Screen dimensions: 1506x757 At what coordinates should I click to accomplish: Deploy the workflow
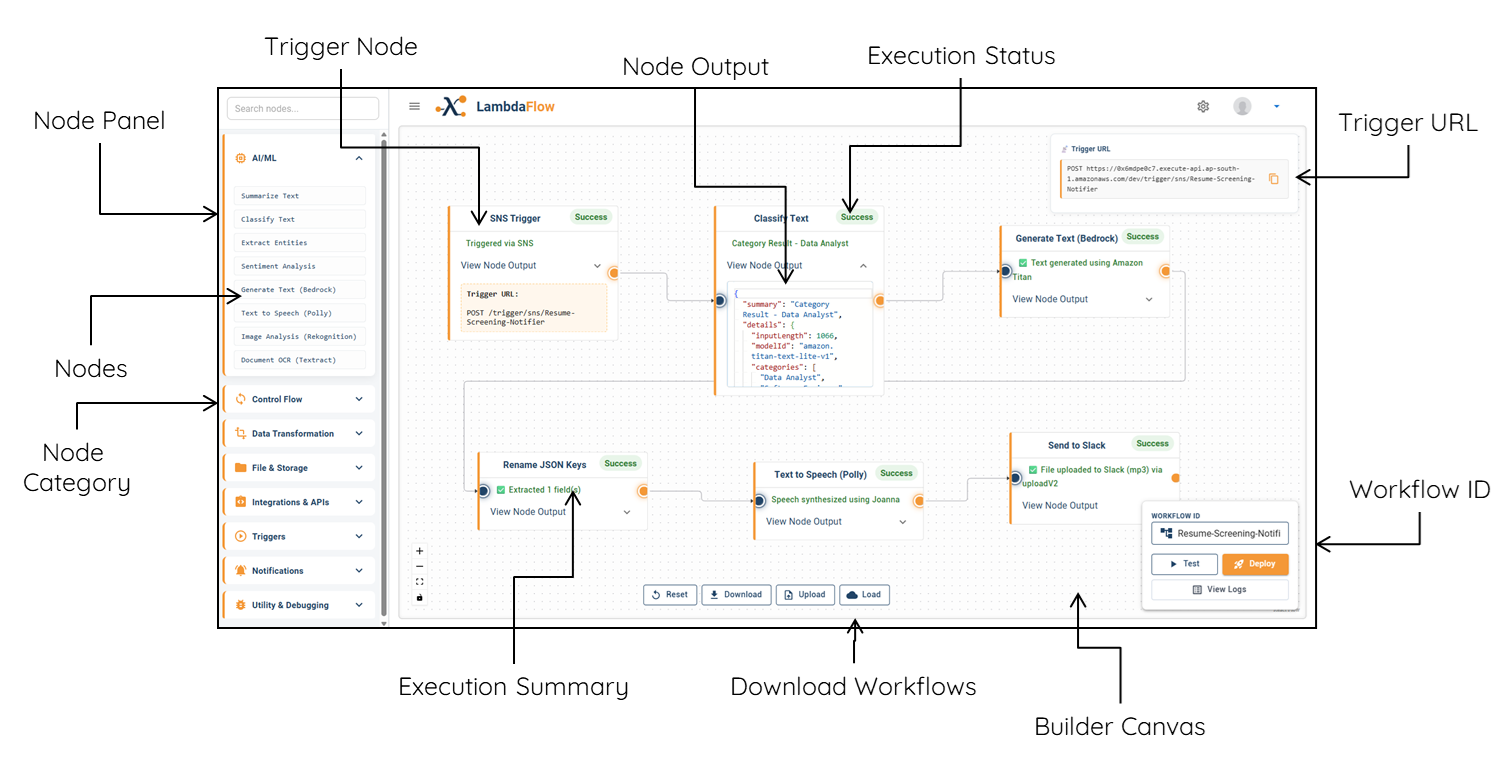pos(1255,564)
